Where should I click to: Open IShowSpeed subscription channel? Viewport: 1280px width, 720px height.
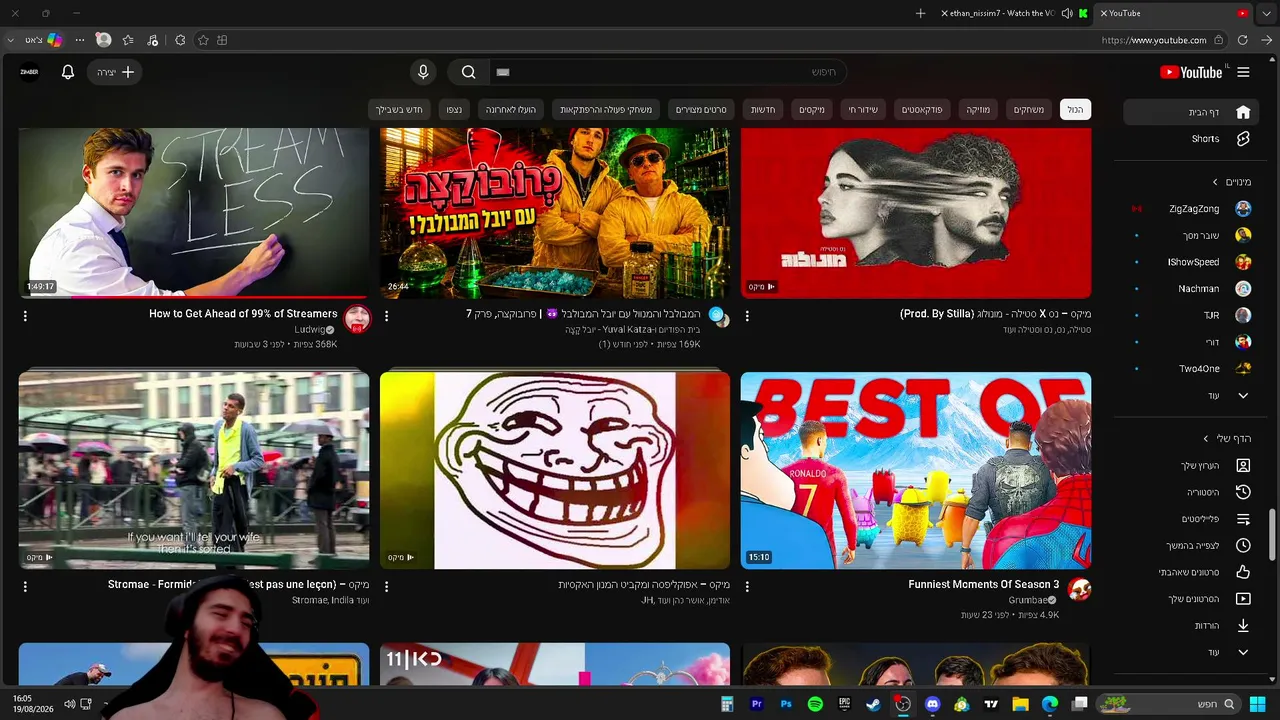(x=1190, y=262)
